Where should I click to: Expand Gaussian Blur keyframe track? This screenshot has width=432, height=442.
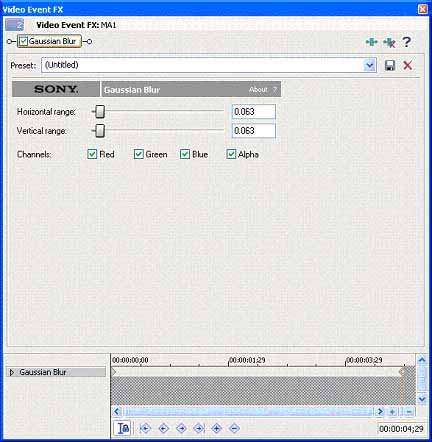pyautogui.click(x=12, y=372)
